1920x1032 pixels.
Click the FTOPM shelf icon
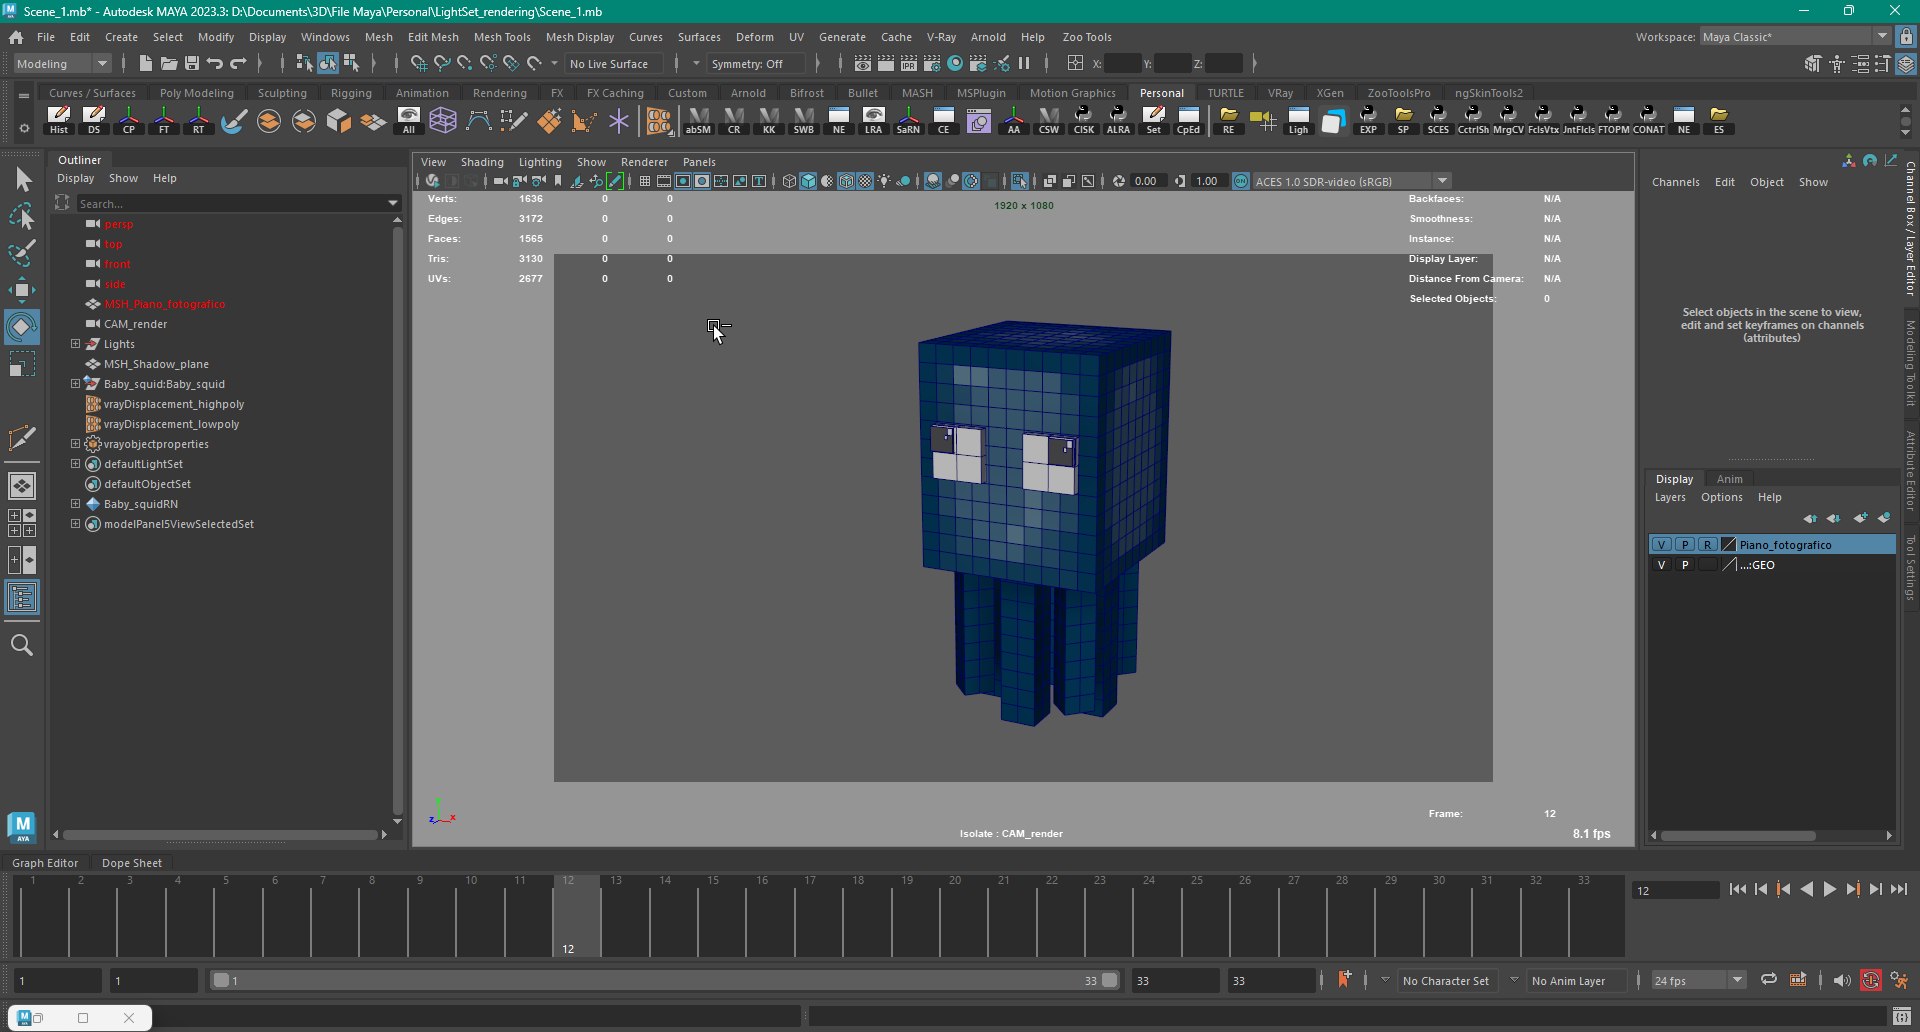tap(1613, 120)
